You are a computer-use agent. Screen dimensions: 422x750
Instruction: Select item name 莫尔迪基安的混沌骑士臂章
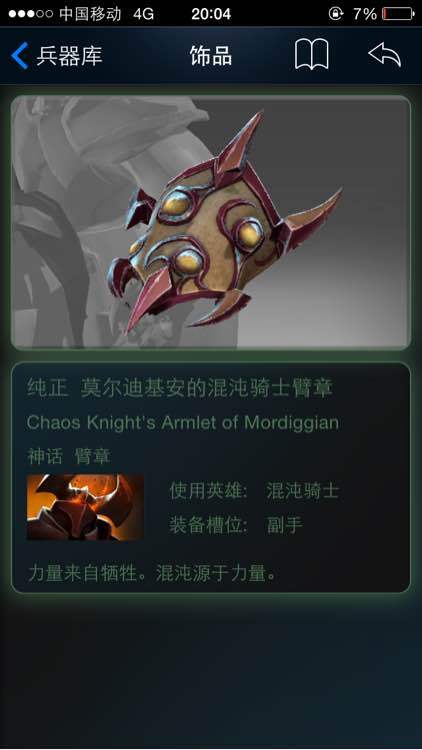point(207,388)
